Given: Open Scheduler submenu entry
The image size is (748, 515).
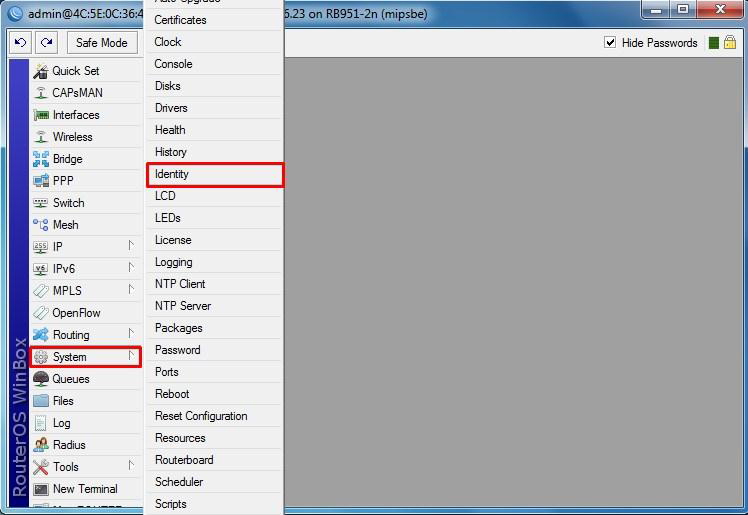Looking at the screenshot, I should click(213, 482).
